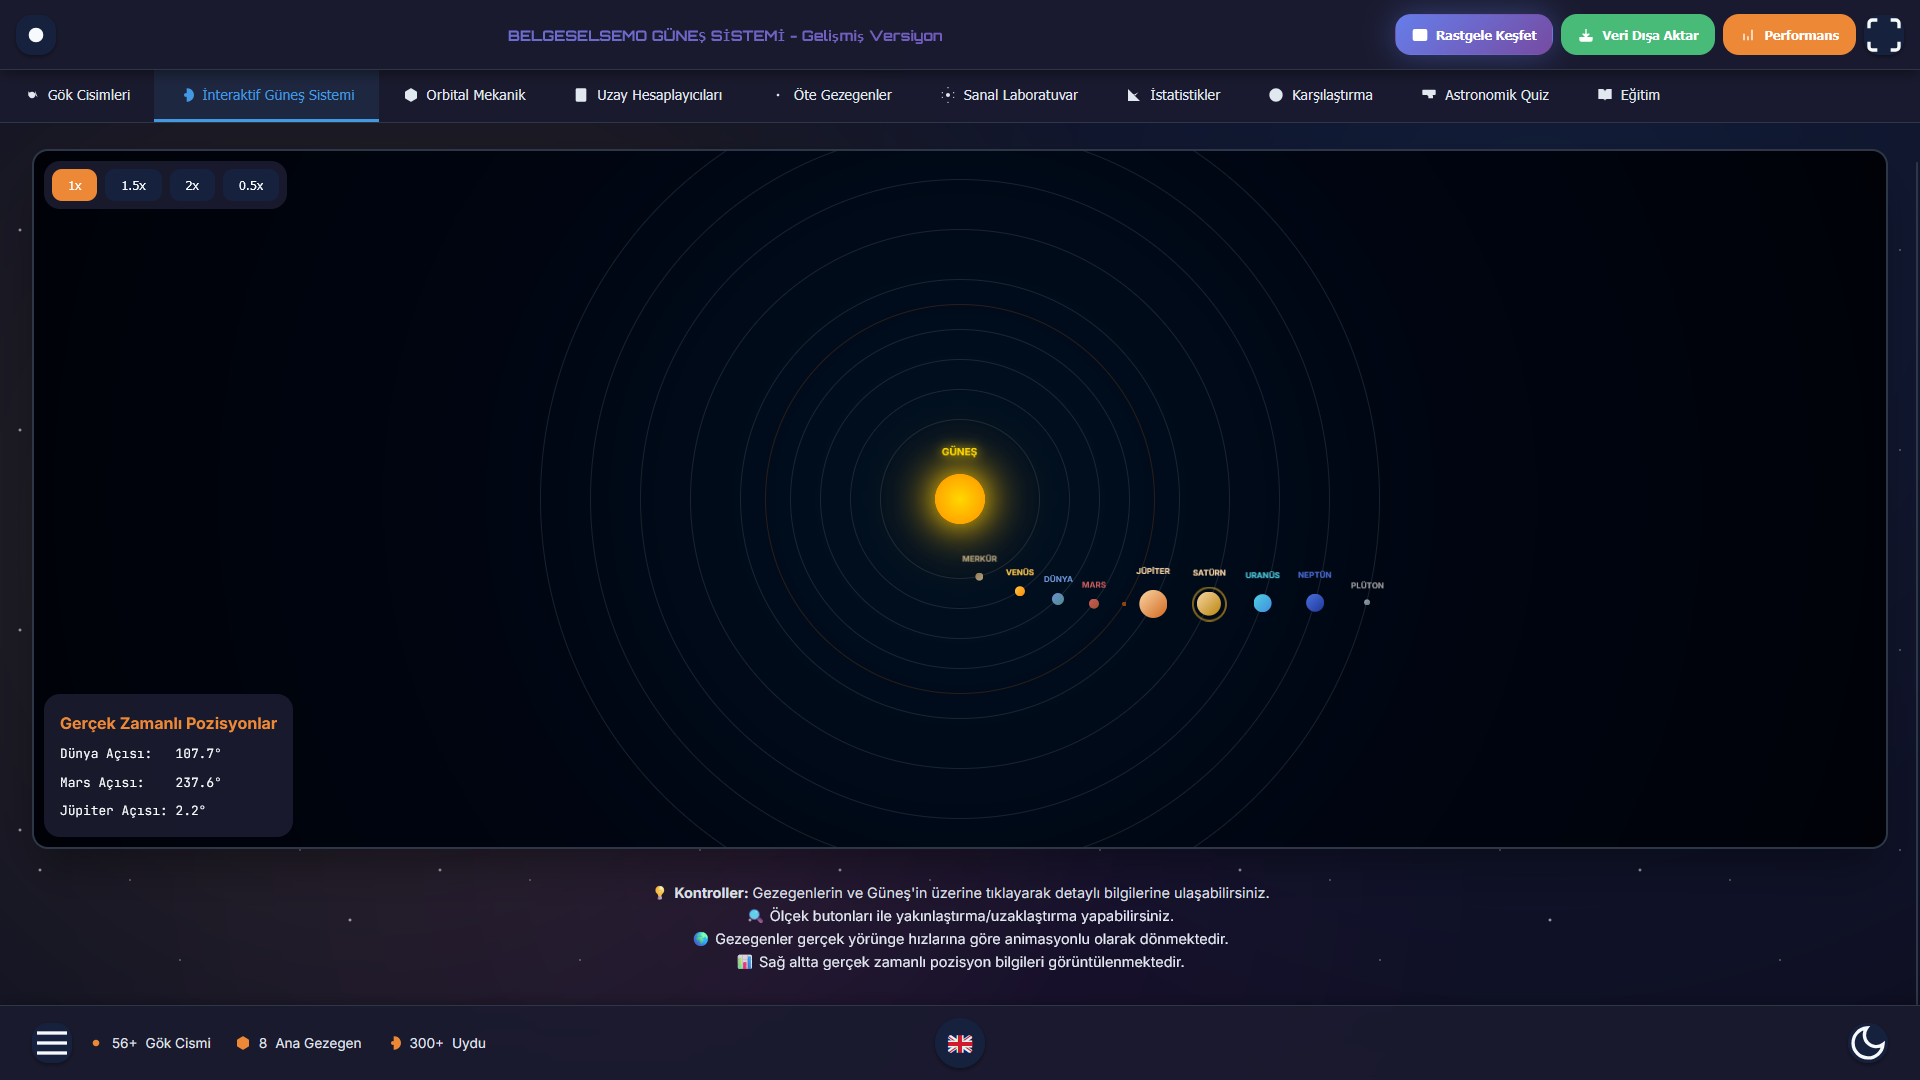Select the 2x scale option
1920x1080 pixels.
192,185
